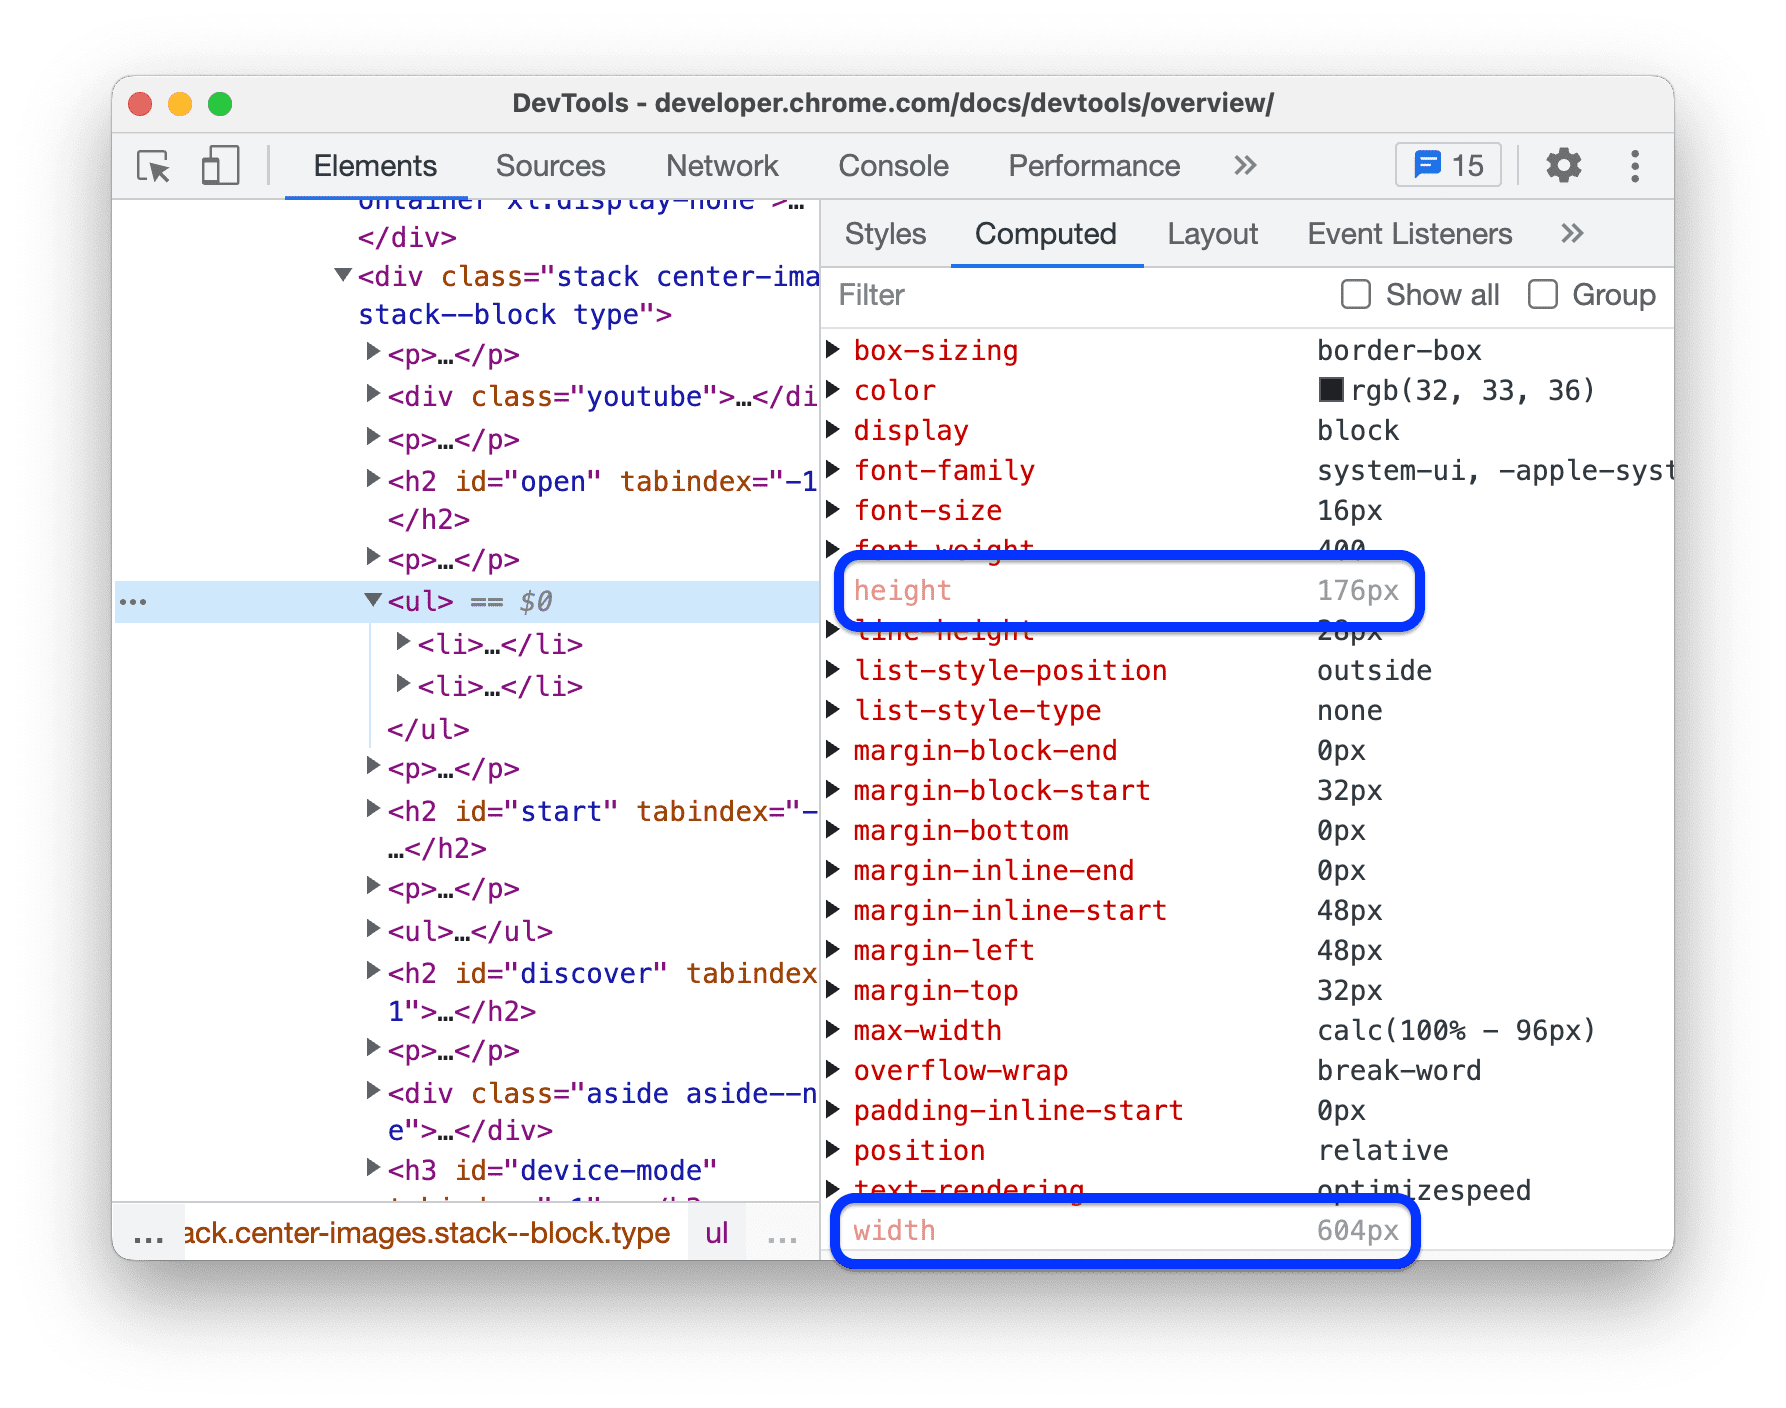The image size is (1786, 1408).
Task: Click the ul breadcrumb at the bottom
Action: [716, 1233]
